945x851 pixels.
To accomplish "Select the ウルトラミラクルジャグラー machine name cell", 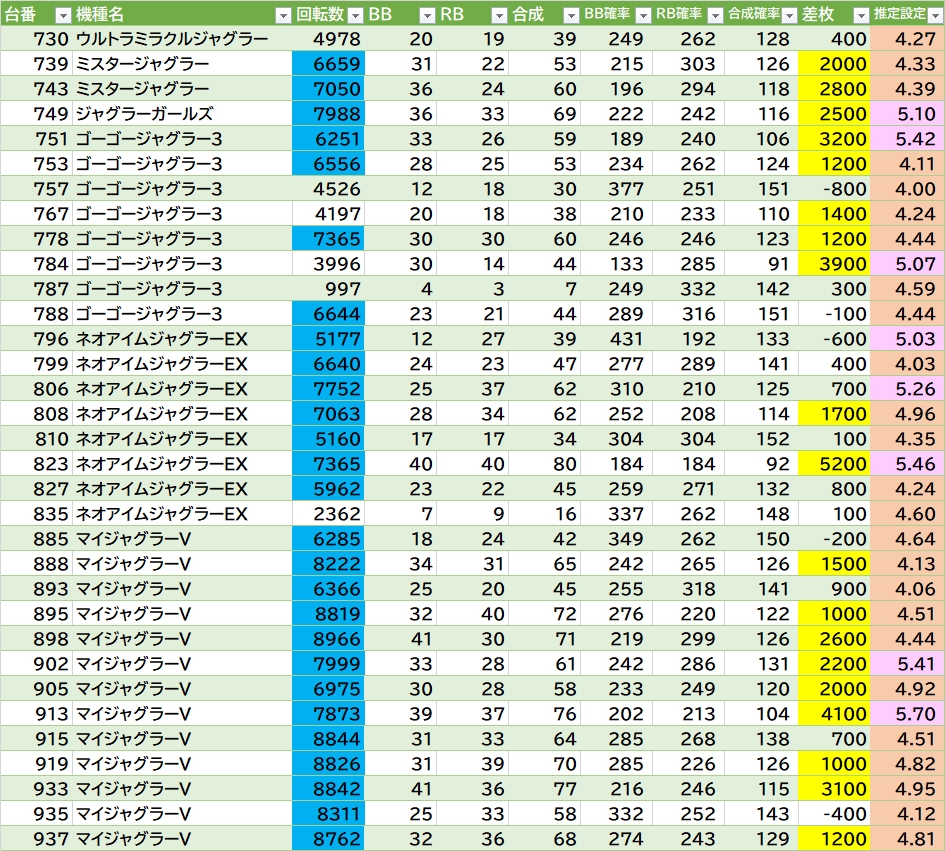I will click(x=172, y=39).
